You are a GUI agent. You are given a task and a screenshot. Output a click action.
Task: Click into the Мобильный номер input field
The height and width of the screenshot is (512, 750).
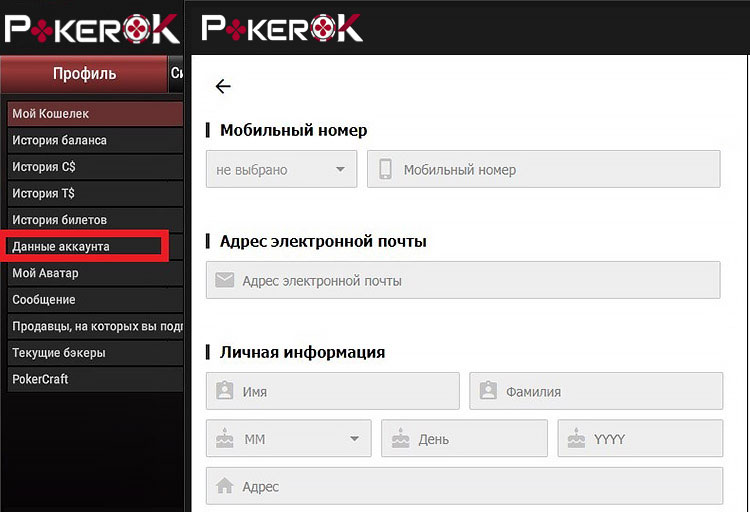543,169
